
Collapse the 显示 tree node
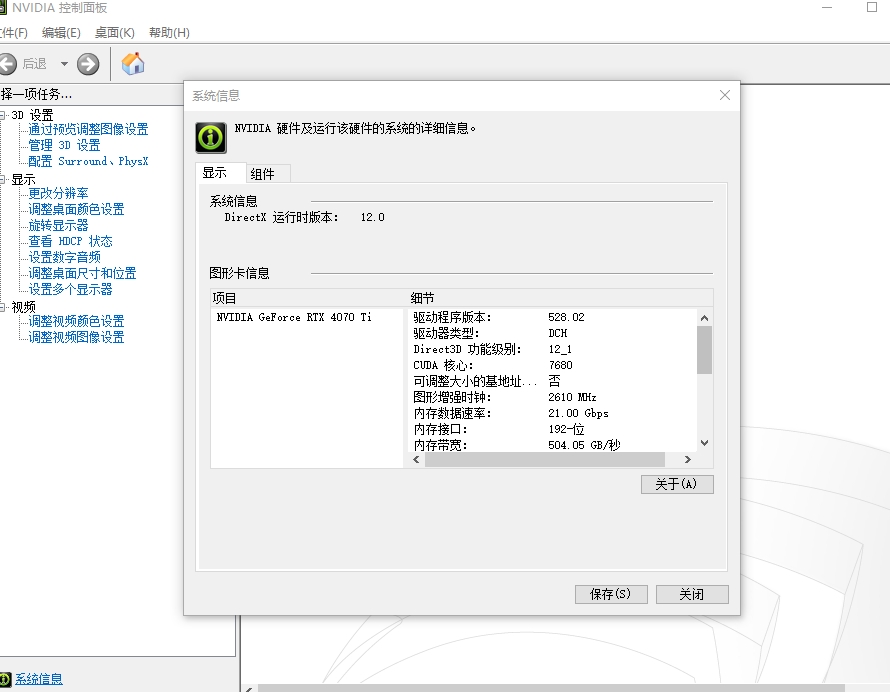pyautogui.click(x=2, y=179)
